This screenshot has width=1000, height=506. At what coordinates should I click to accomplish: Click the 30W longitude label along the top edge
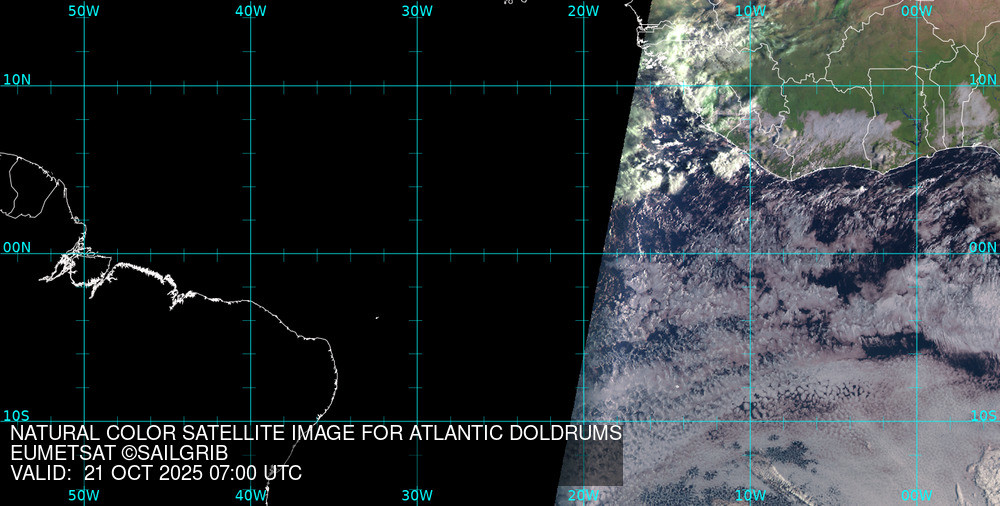417,11
